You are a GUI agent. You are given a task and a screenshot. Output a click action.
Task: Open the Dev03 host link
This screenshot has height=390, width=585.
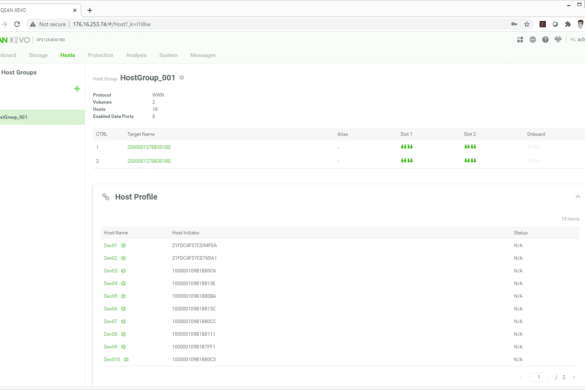110,271
